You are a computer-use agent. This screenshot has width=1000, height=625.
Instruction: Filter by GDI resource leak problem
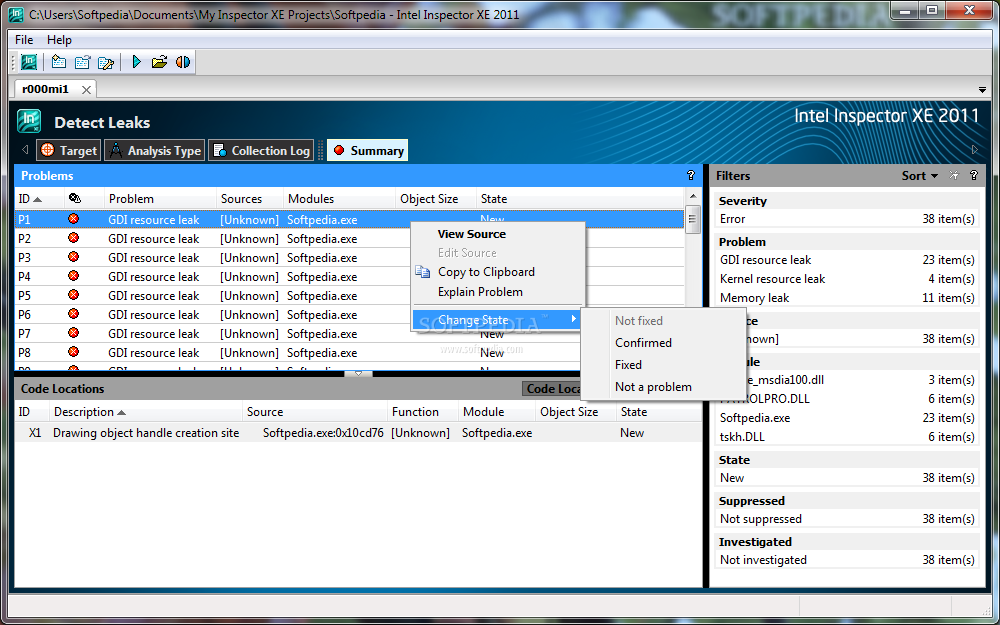(846, 260)
